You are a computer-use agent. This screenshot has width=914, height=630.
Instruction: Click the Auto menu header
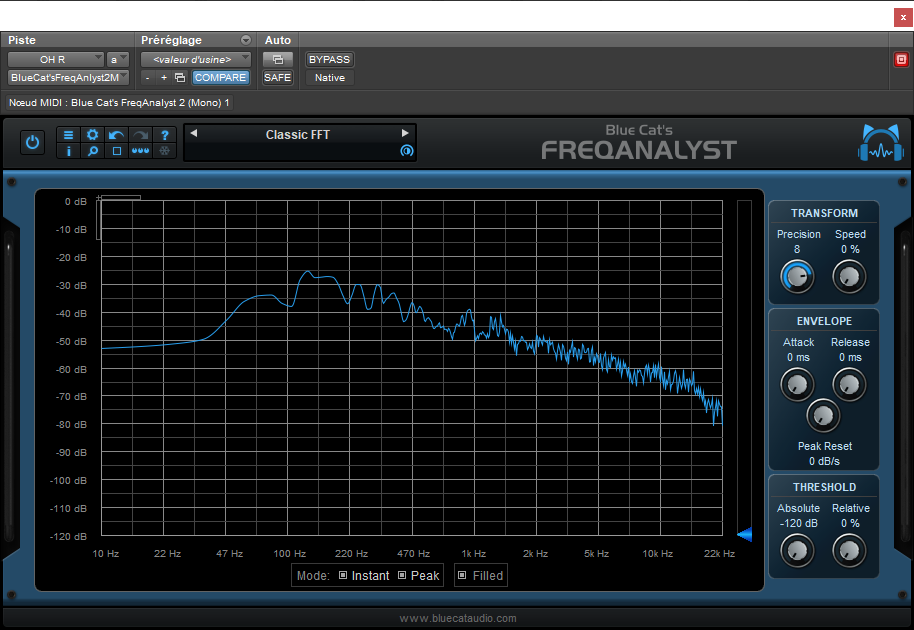278,40
